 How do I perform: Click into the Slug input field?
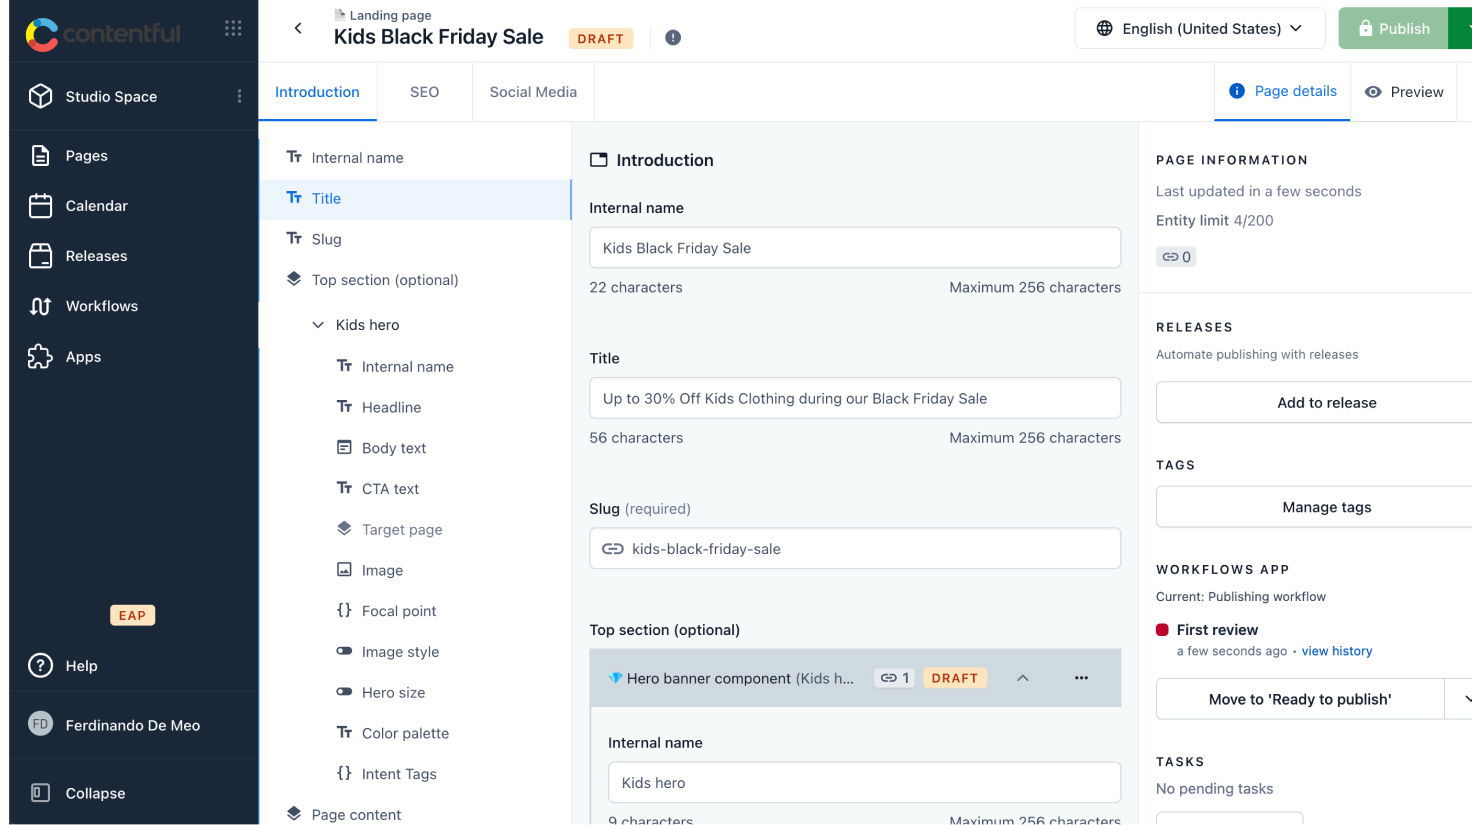click(x=870, y=549)
